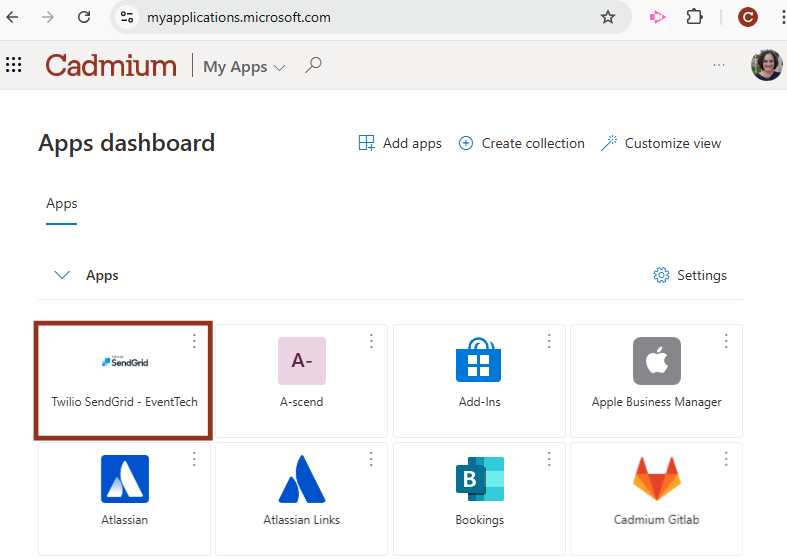This screenshot has height=559, width=787.
Task: Open more options for Atlassian Links tile
Action: coord(371,459)
